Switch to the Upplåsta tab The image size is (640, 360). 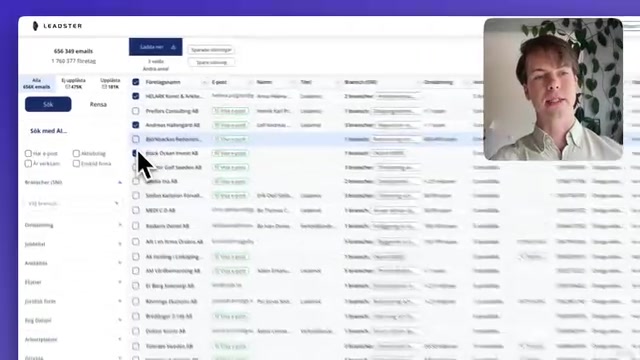tap(110, 84)
